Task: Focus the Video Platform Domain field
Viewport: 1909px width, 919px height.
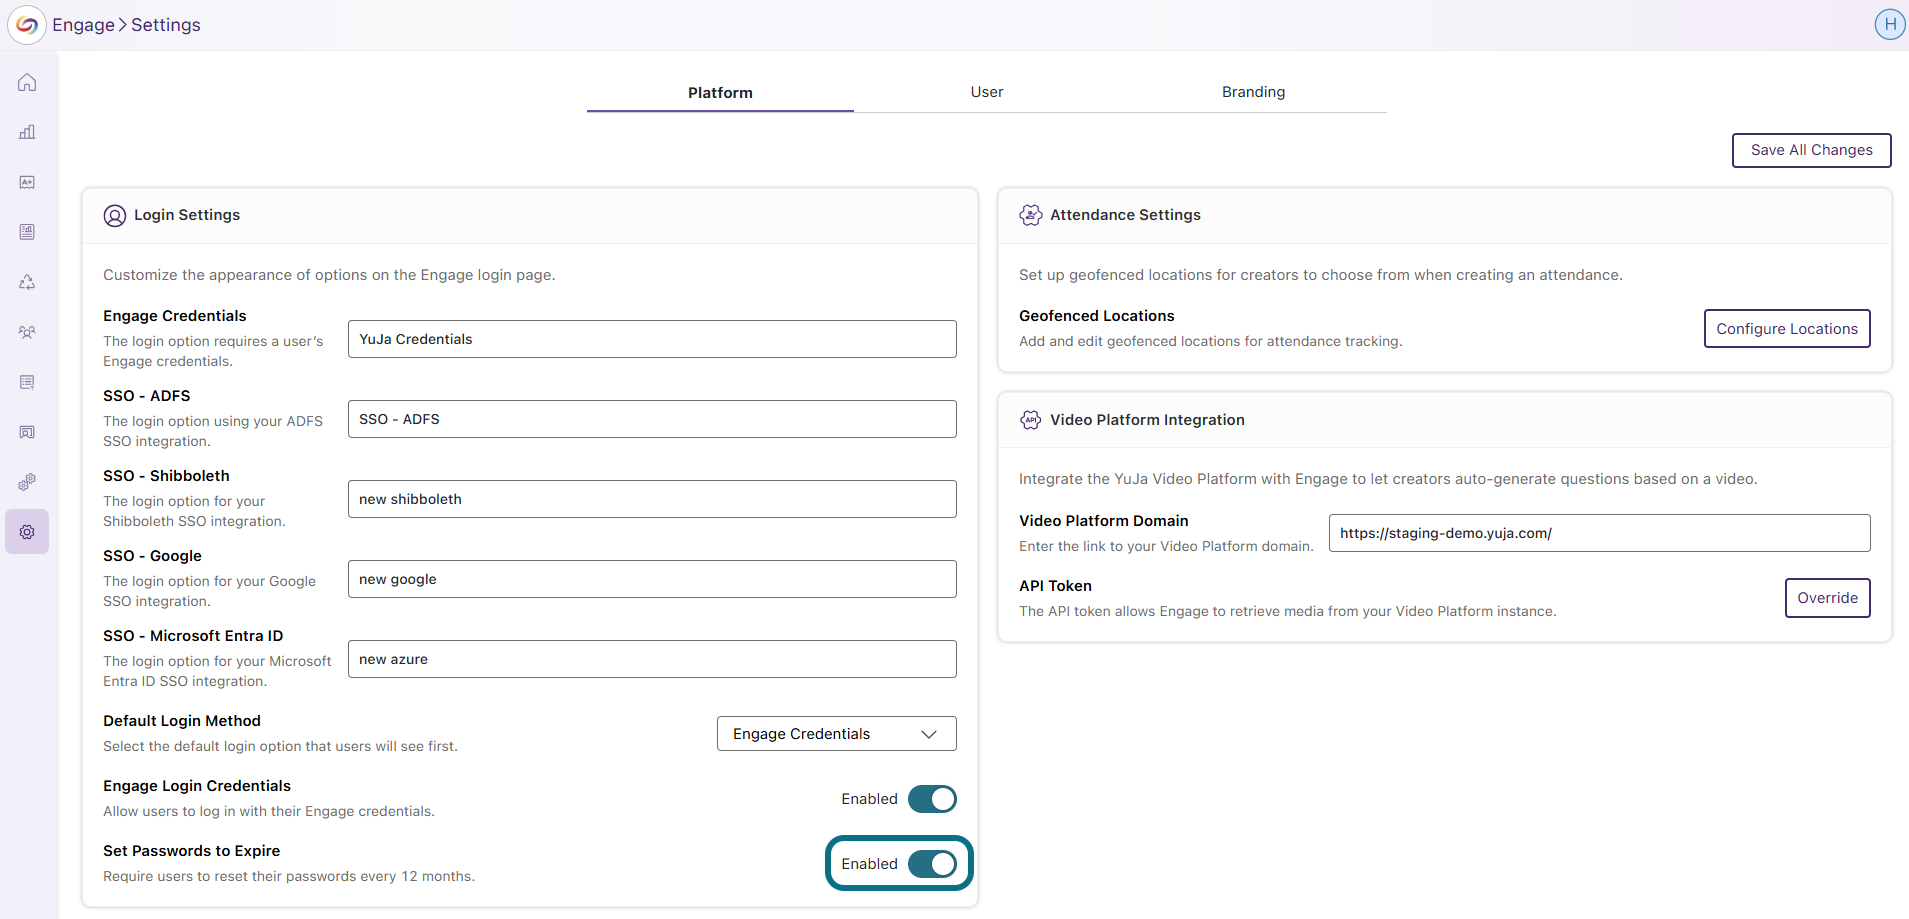Action: tap(1599, 533)
